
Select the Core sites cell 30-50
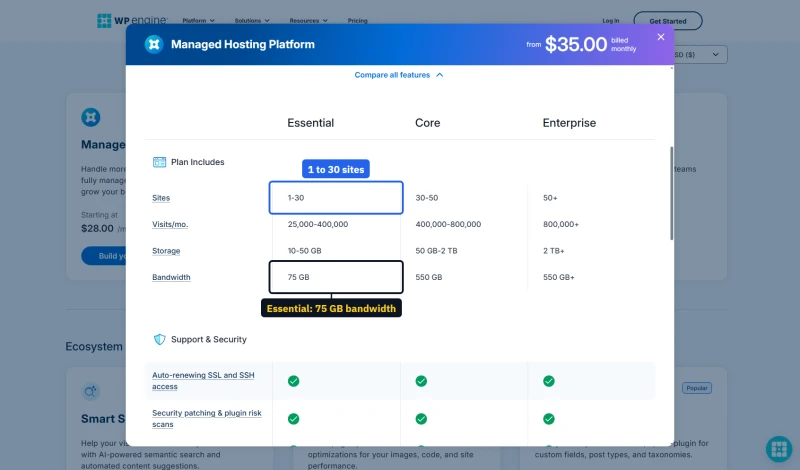click(427, 198)
